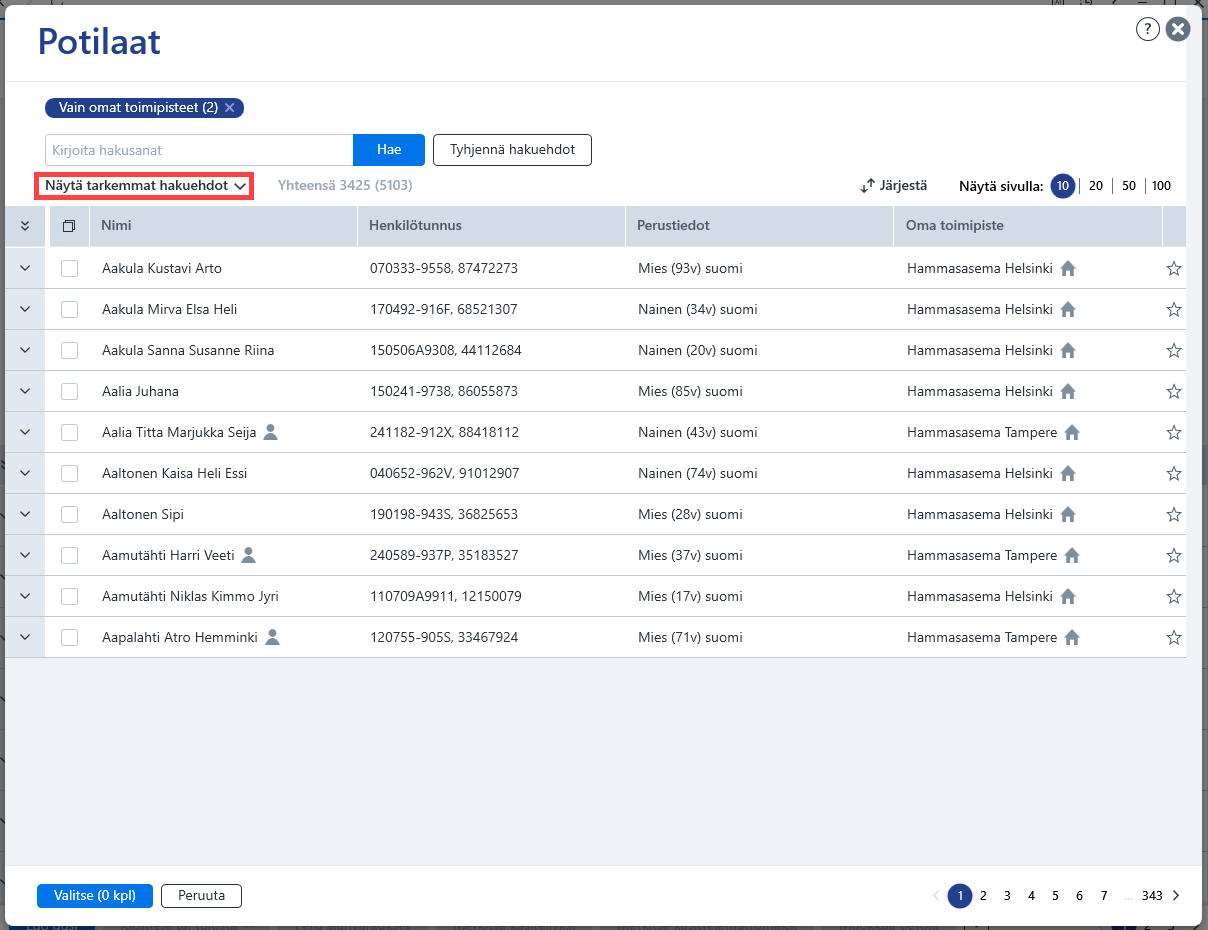Image resolution: width=1208 pixels, height=930 pixels.
Task: Star the Aalia Juhana patient row
Action: pos(1174,391)
